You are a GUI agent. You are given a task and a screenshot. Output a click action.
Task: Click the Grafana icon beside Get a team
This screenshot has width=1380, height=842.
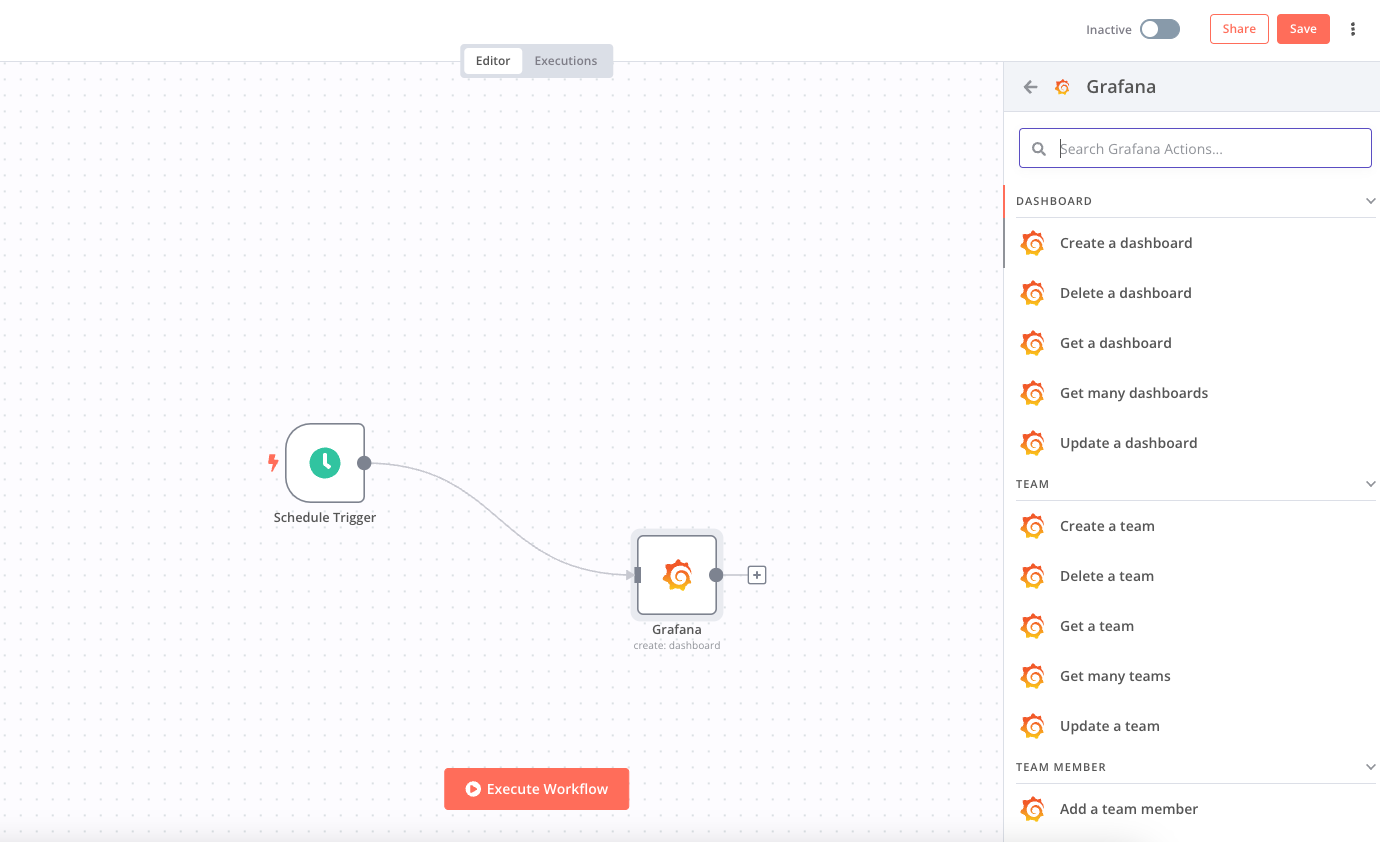[1033, 626]
